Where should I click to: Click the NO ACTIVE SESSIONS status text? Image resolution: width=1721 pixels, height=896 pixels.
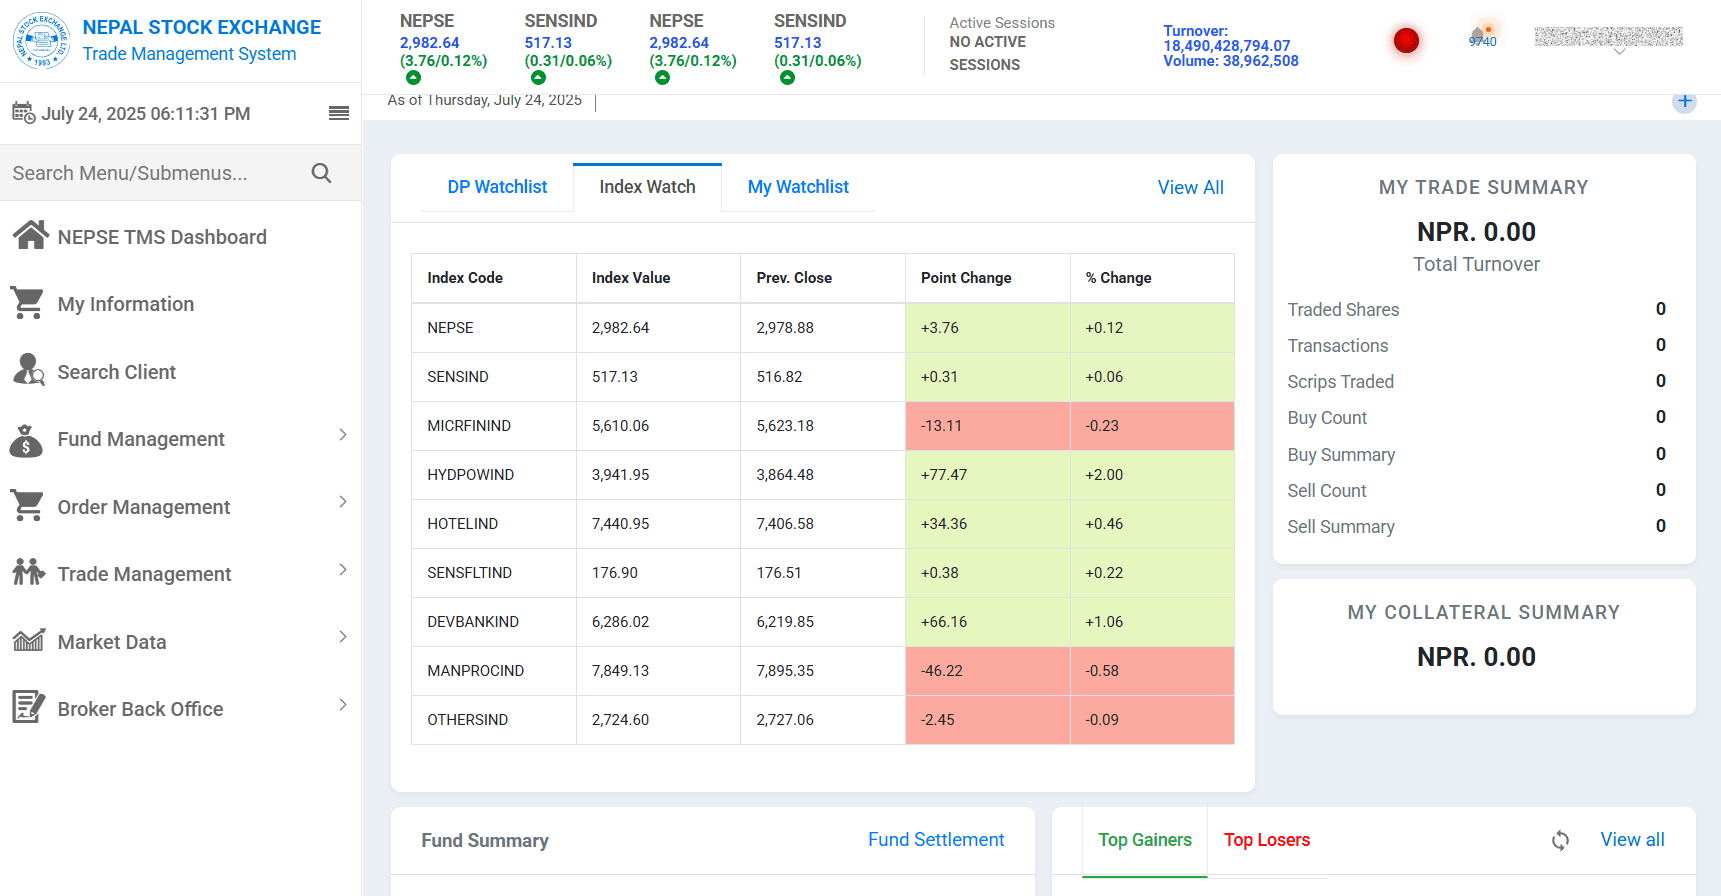(x=987, y=53)
